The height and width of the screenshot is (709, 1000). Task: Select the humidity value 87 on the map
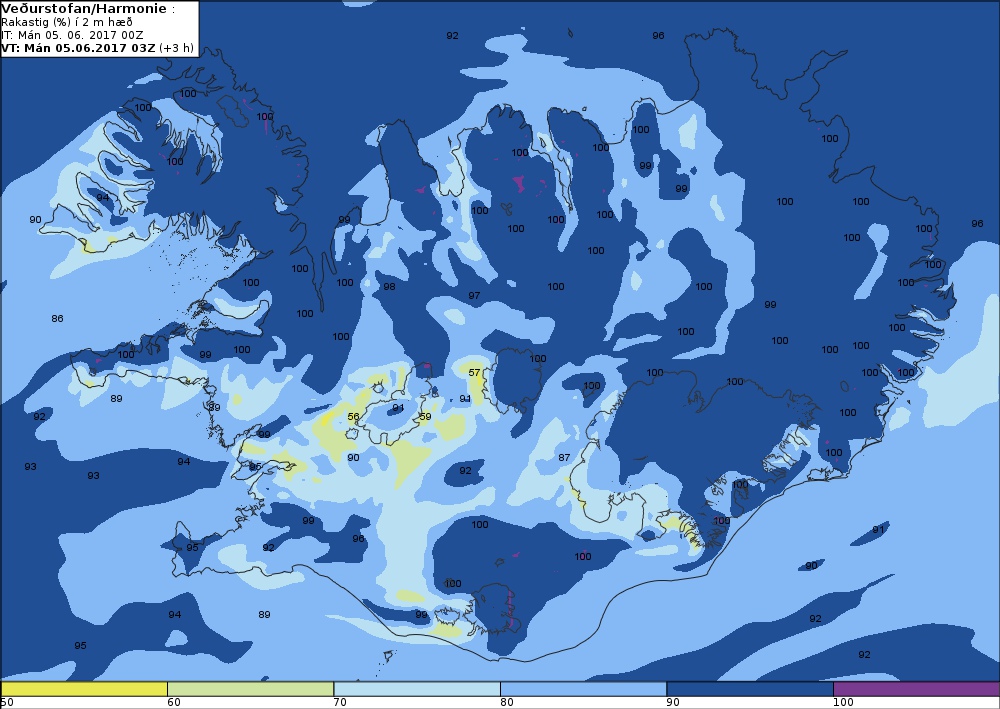[x=564, y=457]
